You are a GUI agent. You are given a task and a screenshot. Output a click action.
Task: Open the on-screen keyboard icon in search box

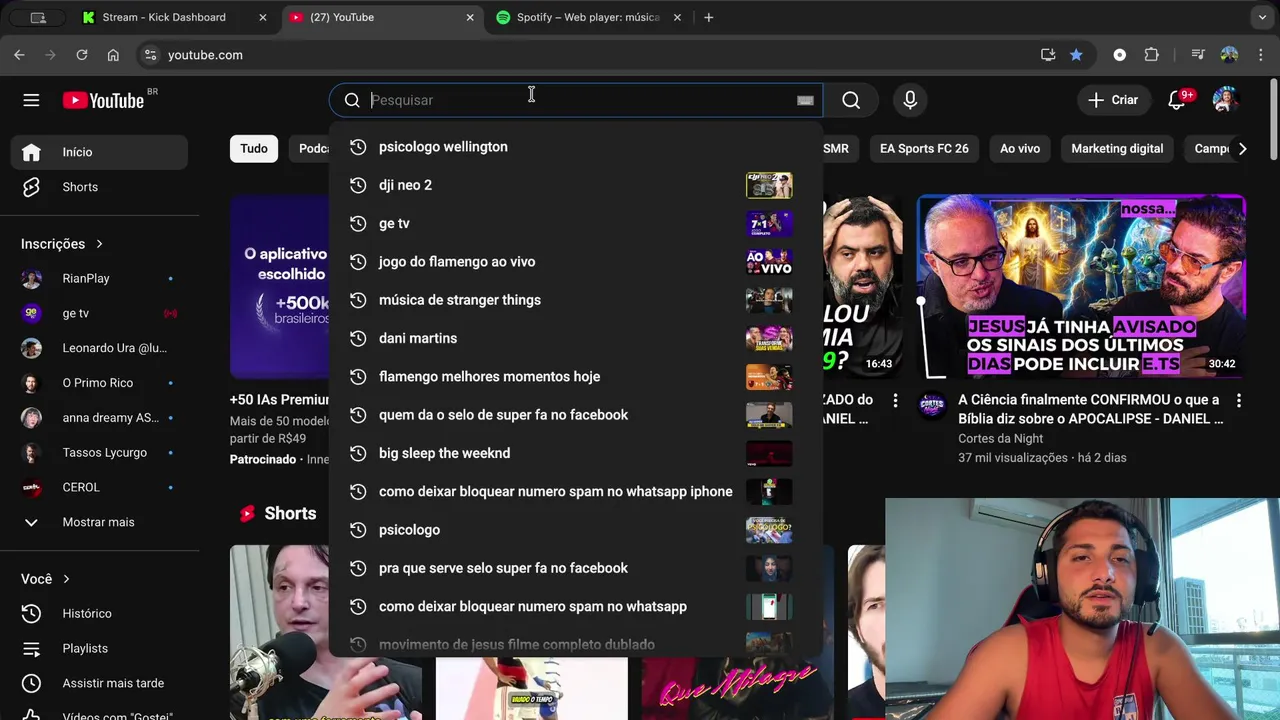point(805,100)
